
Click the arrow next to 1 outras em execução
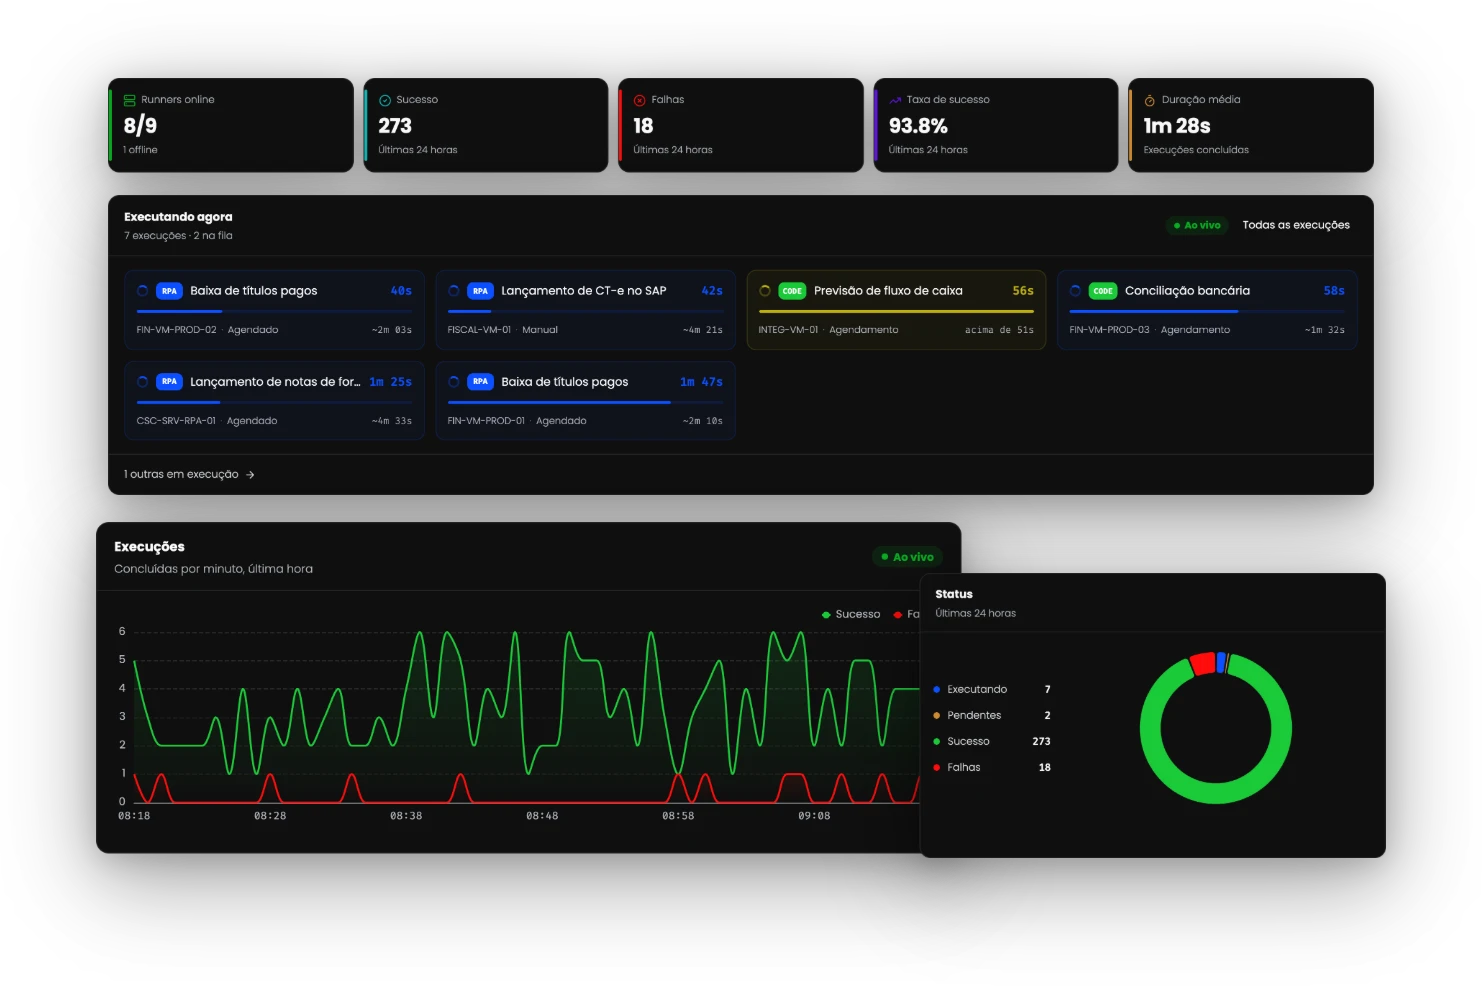250,475
